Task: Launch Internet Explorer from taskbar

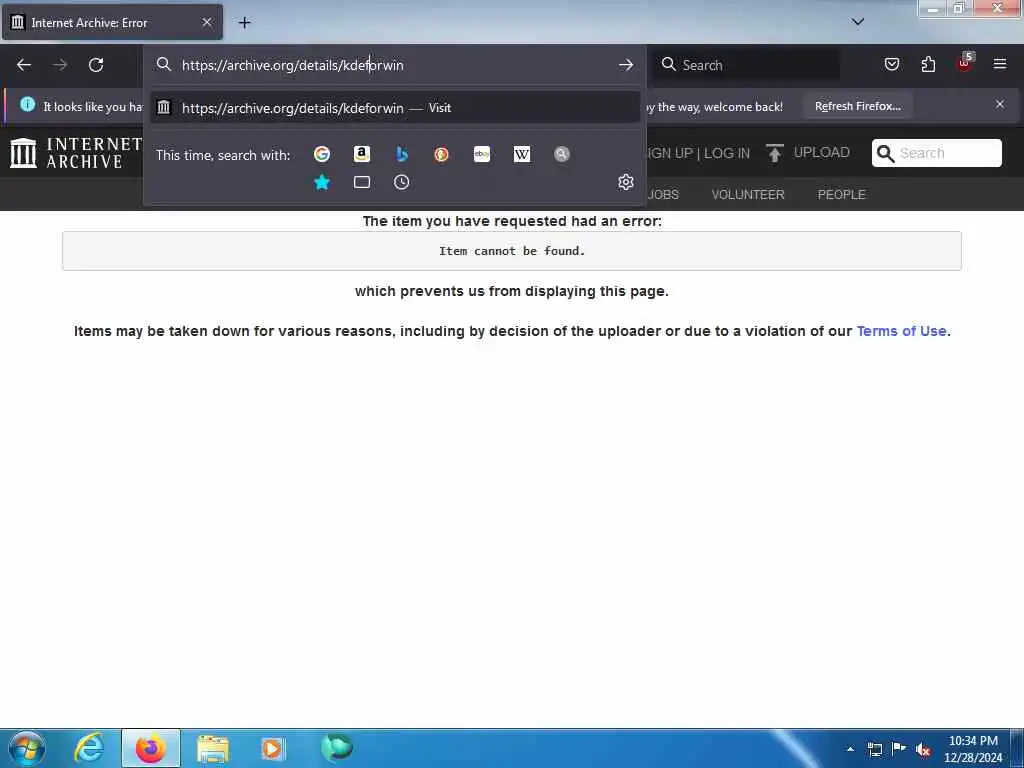Action: [x=89, y=748]
